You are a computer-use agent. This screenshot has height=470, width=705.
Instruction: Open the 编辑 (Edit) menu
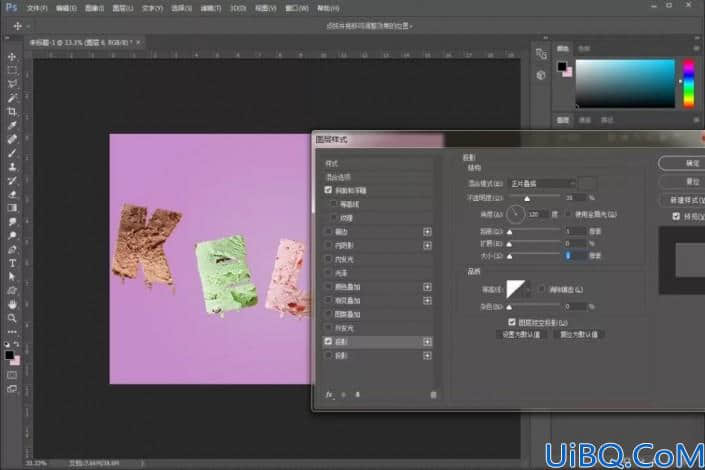point(66,8)
